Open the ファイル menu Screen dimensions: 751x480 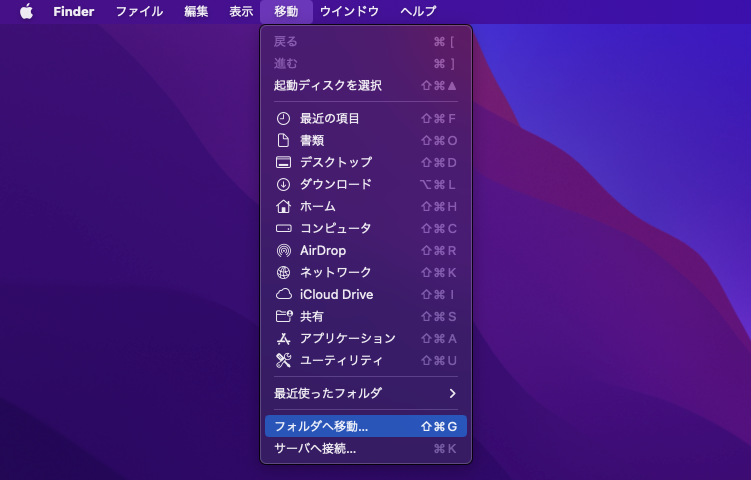(x=139, y=11)
